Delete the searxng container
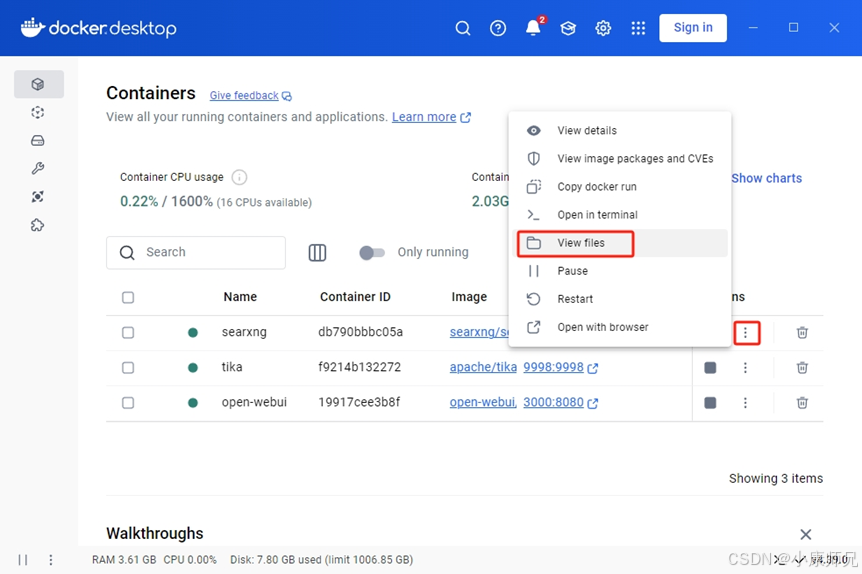This screenshot has width=862, height=574. [802, 333]
